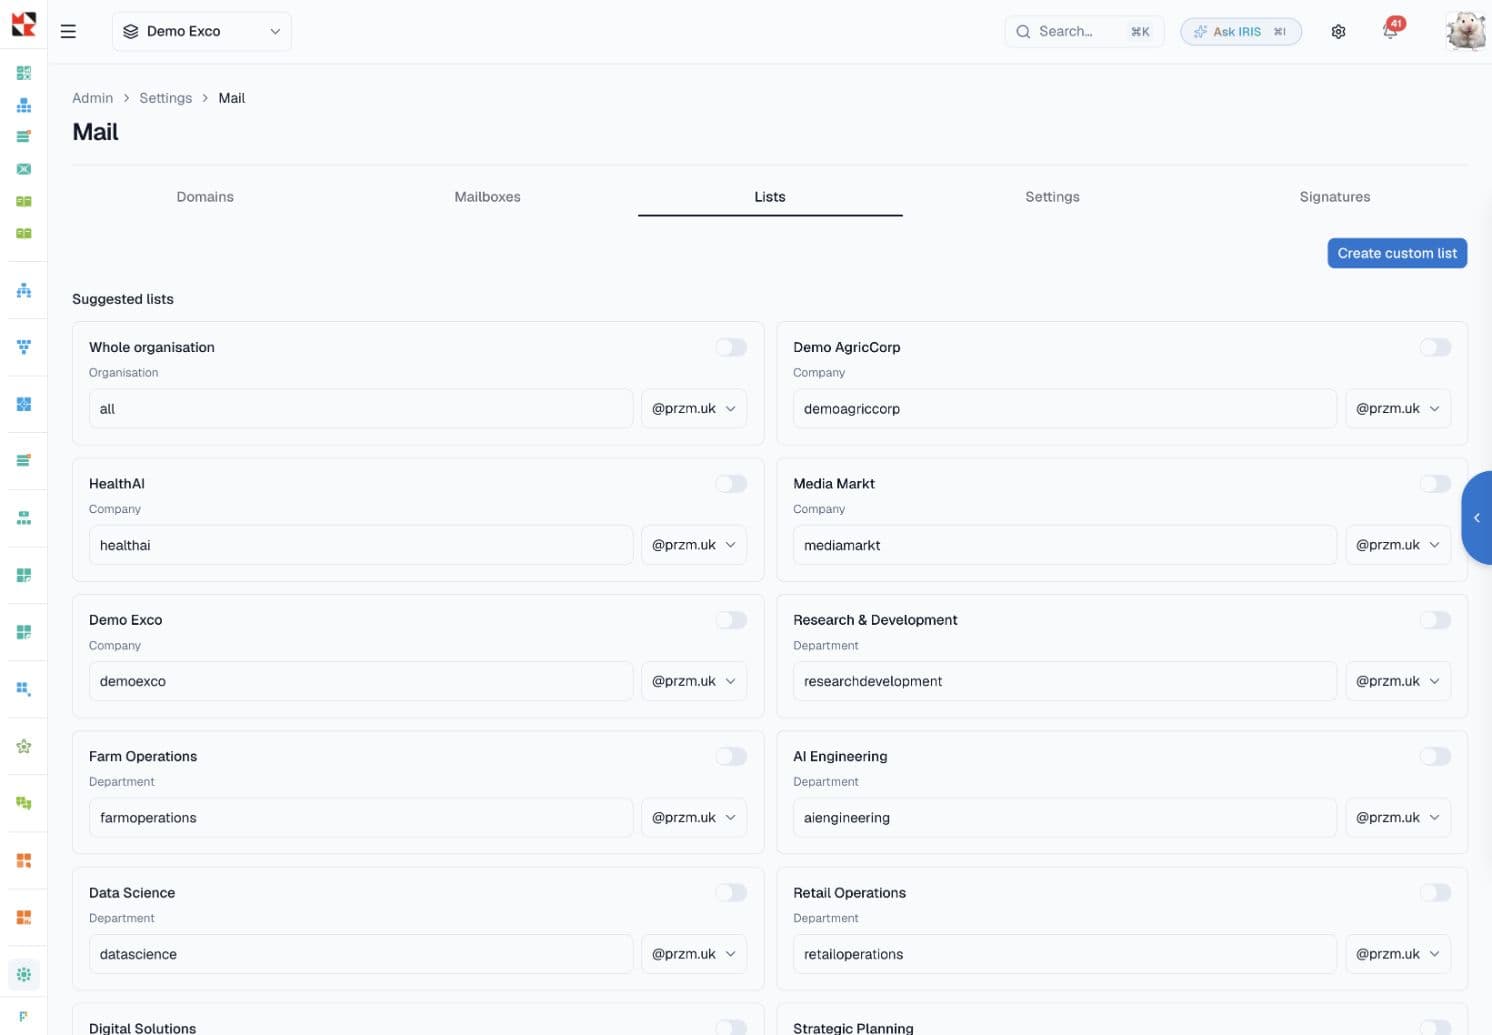Open the org-chart icon in the sidebar
Image resolution: width=1492 pixels, height=1035 pixels.
pos(24,290)
